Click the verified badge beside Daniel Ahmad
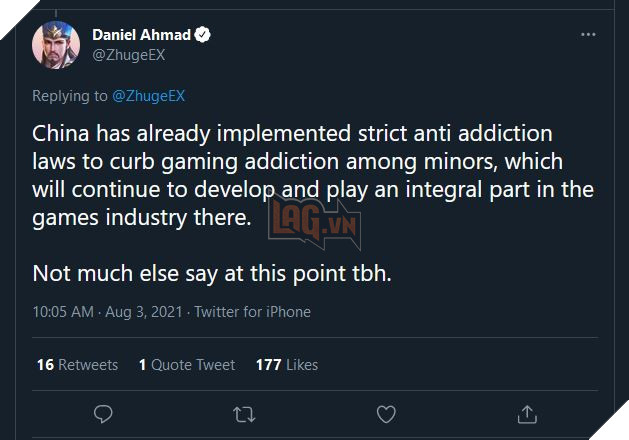The height and width of the screenshot is (440, 629). [x=203, y=34]
